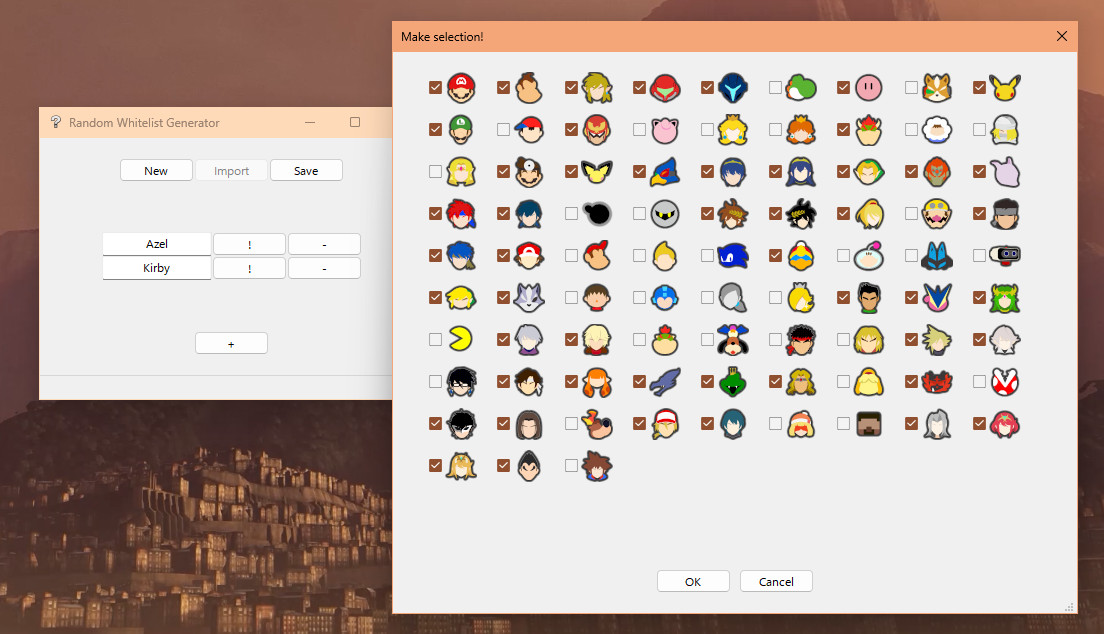Tick the checkbox next to Jigglypuff
Image resolution: width=1104 pixels, height=634 pixels.
[639, 130]
